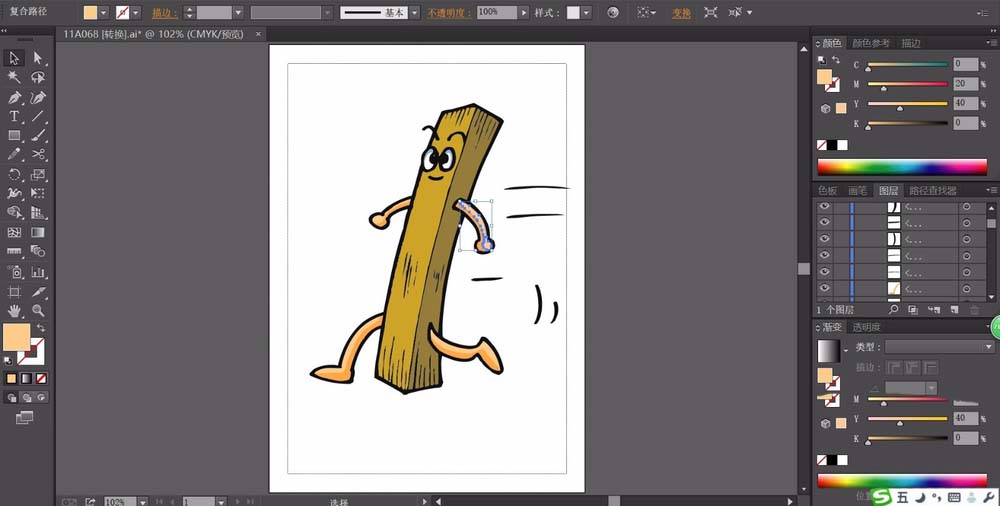This screenshot has height=506, width=1000.
Task: Enable Draw Behind mode in toolbox
Action: pos(27,398)
